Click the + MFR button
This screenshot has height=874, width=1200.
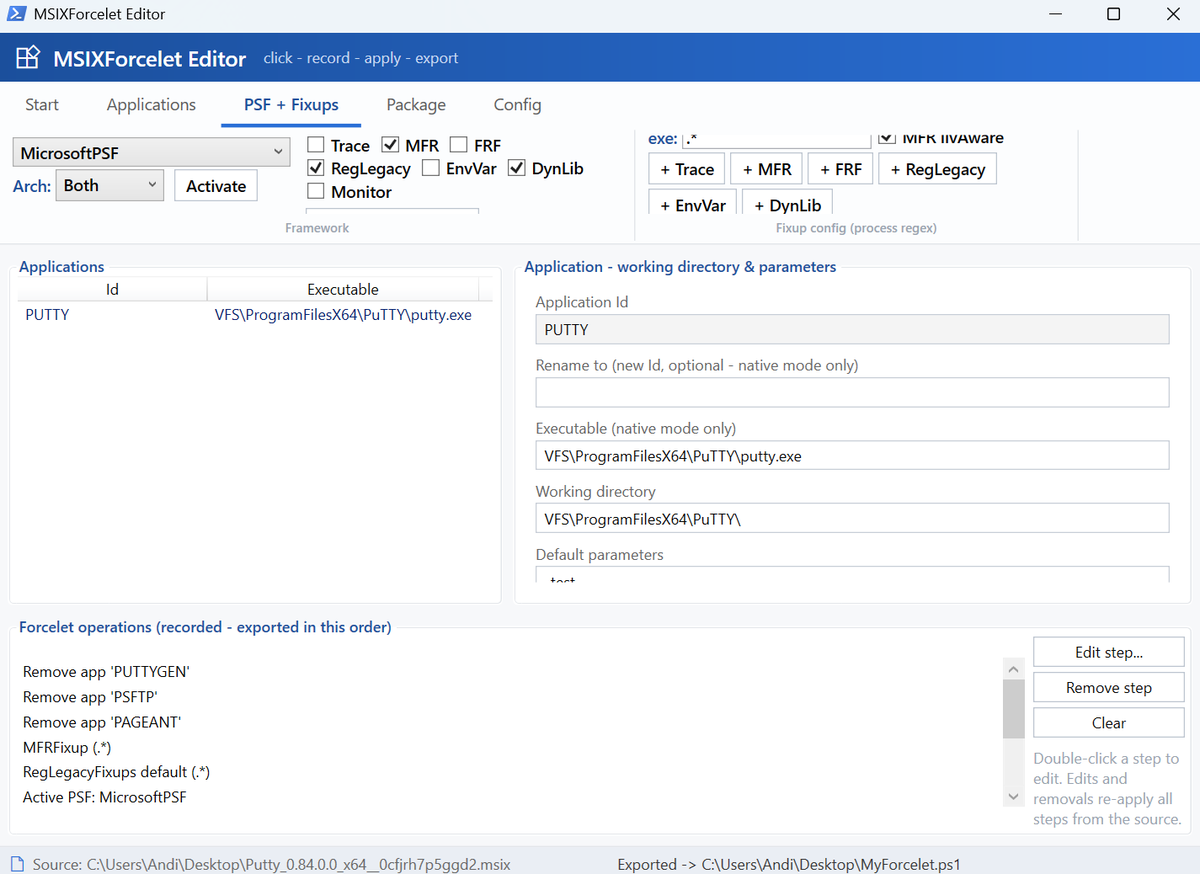pos(767,169)
